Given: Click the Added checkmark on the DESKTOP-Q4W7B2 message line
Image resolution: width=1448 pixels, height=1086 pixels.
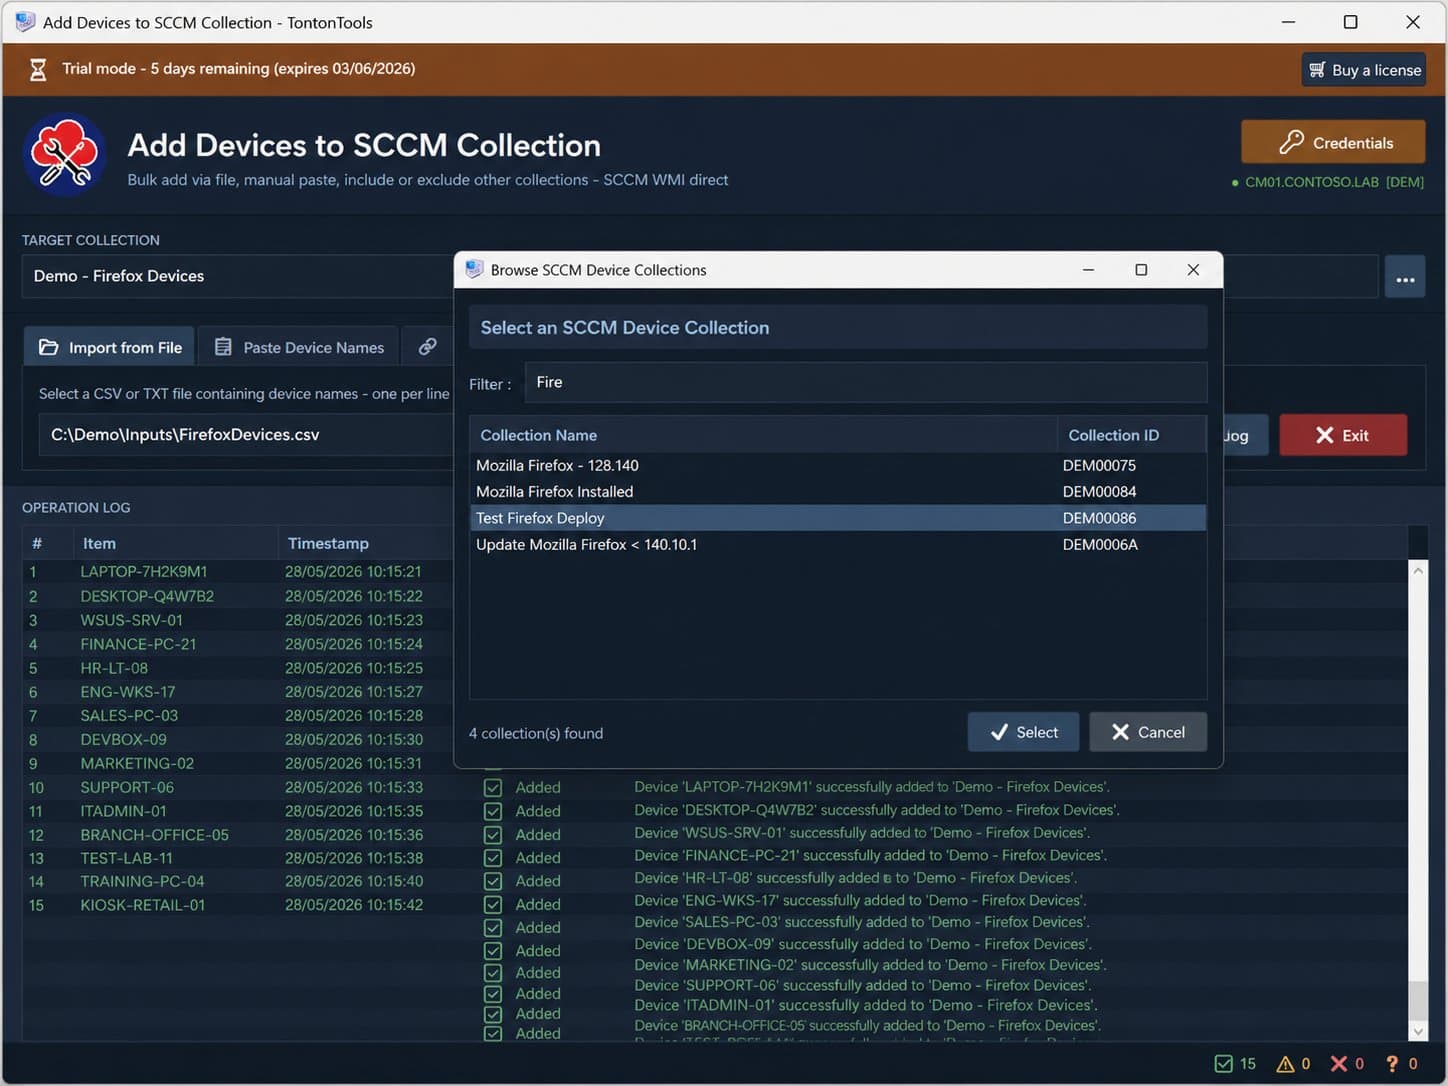Looking at the screenshot, I should 493,811.
